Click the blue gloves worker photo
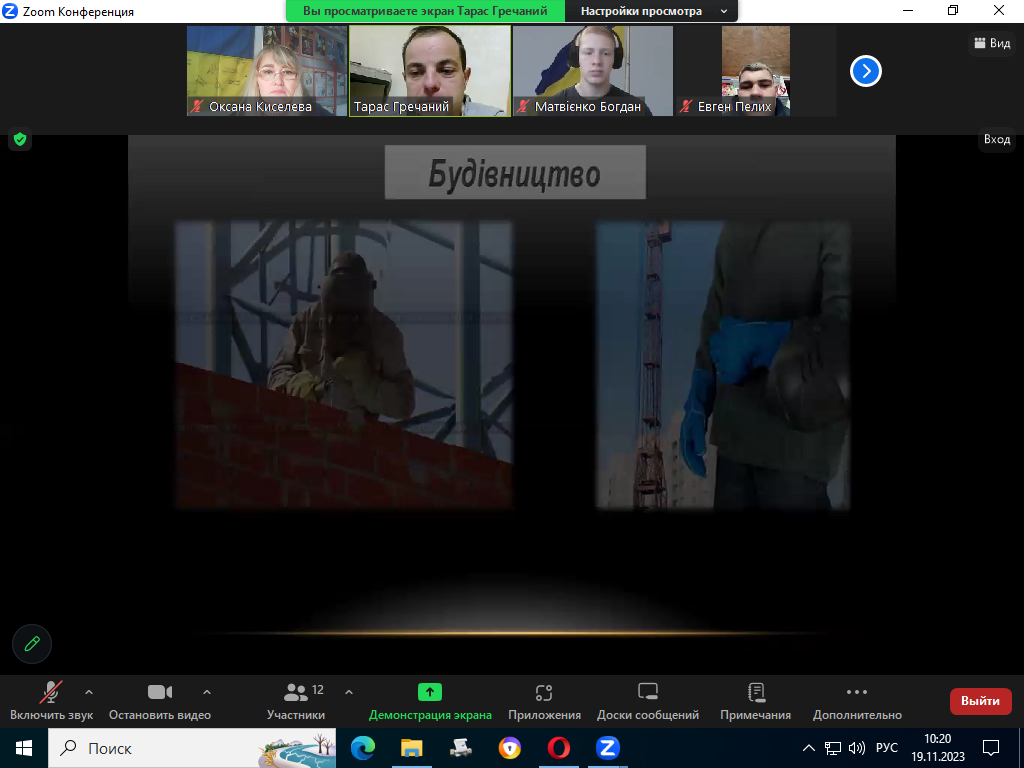Screen dimensions: 1024x768 click(723, 364)
